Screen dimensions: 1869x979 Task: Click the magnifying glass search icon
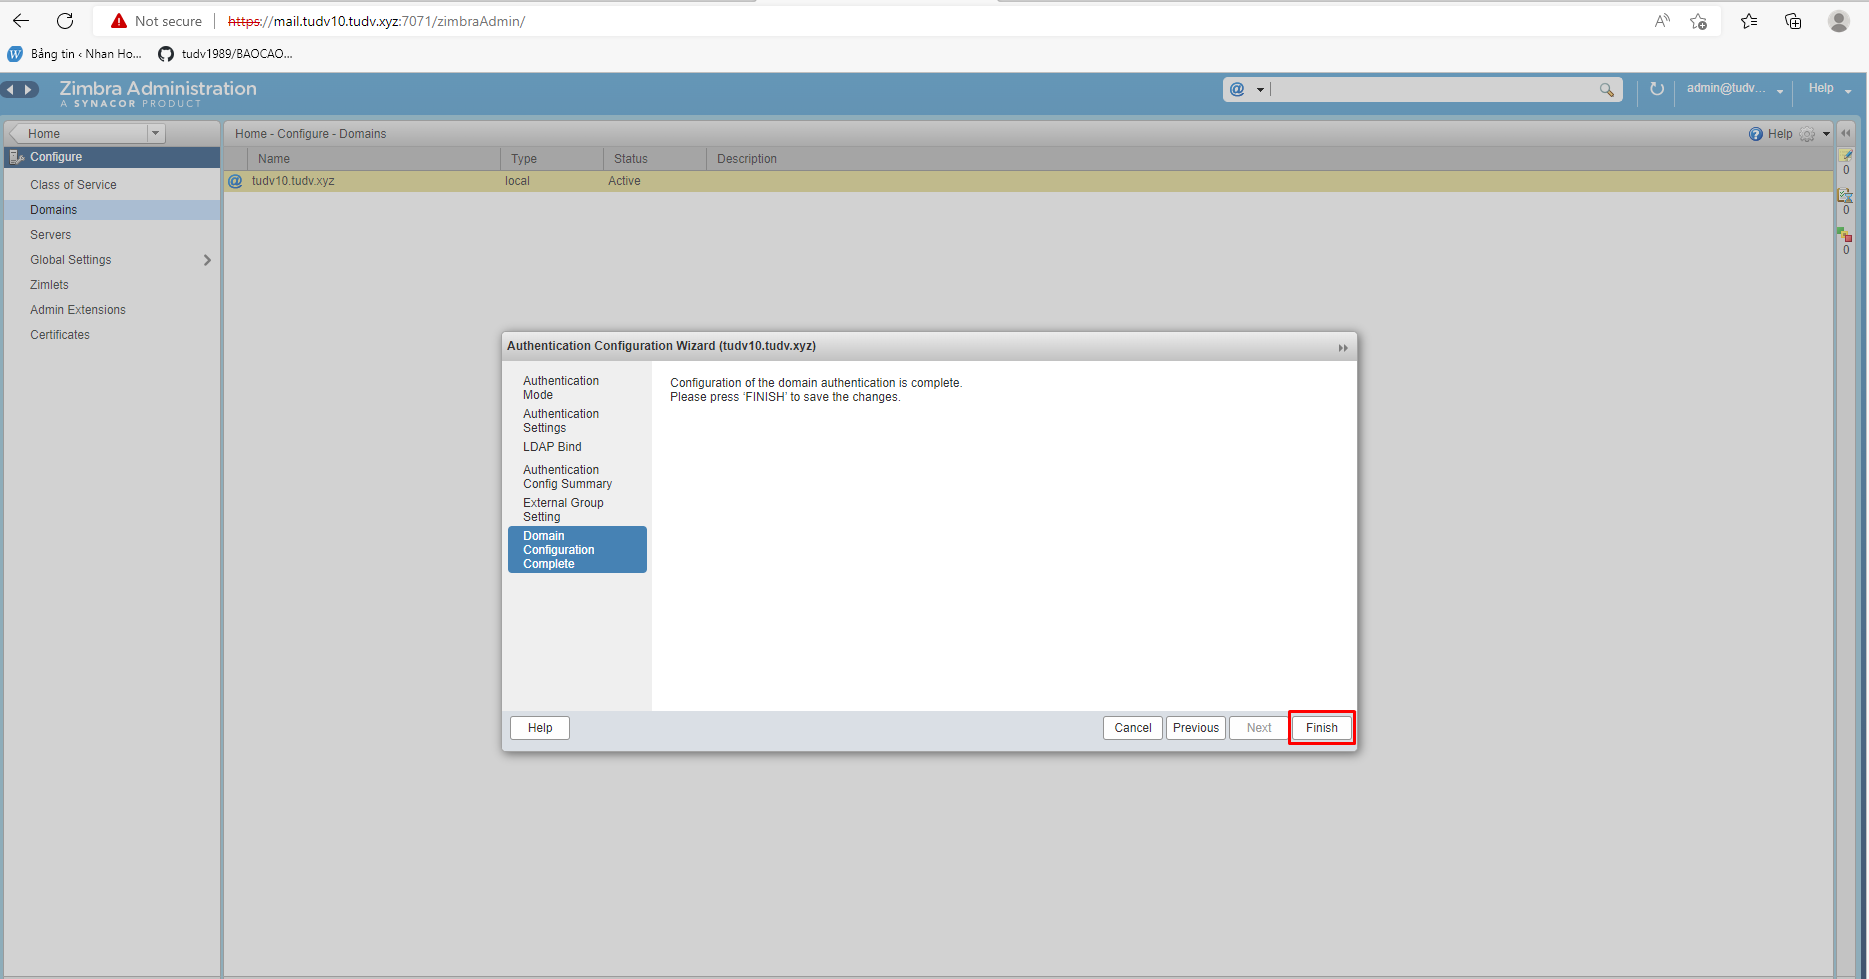pos(1607,90)
